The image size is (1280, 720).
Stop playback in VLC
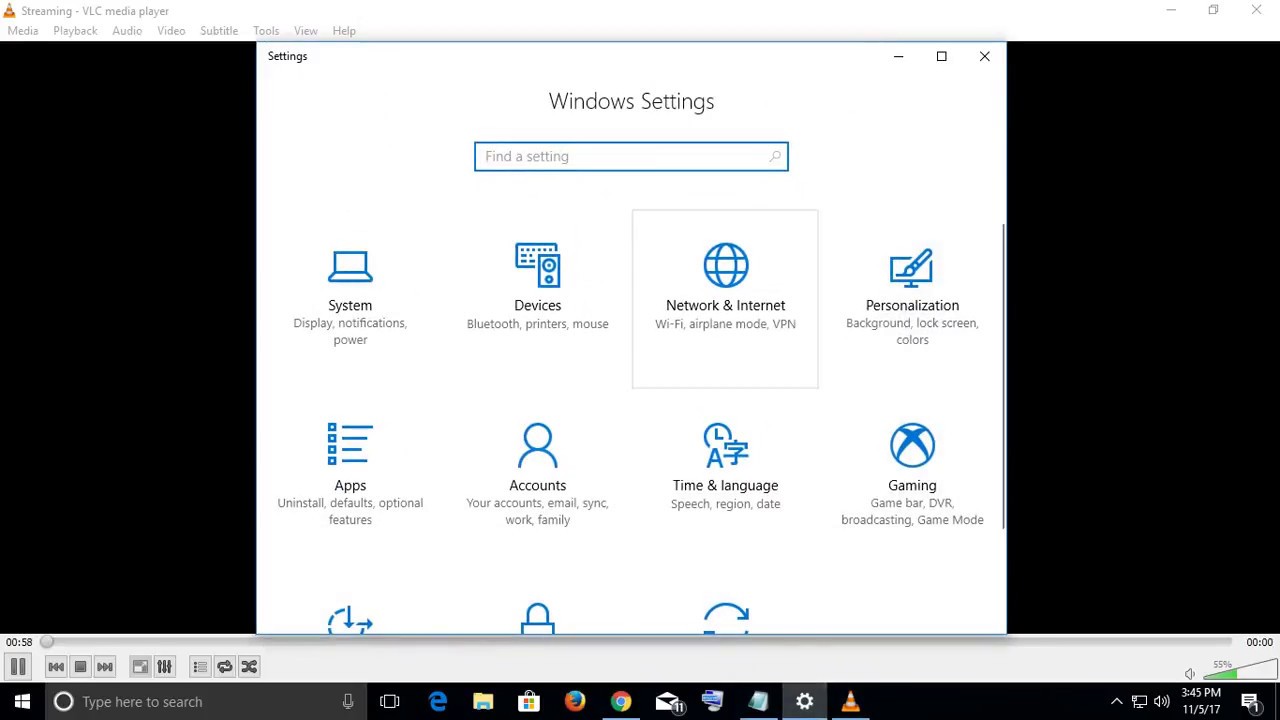[80, 667]
